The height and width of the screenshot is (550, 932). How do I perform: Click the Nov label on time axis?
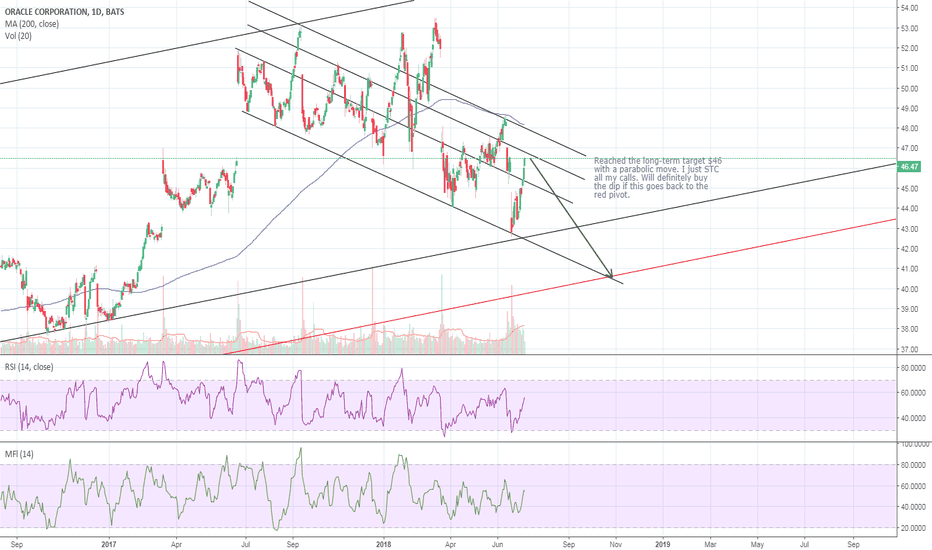coord(616,544)
